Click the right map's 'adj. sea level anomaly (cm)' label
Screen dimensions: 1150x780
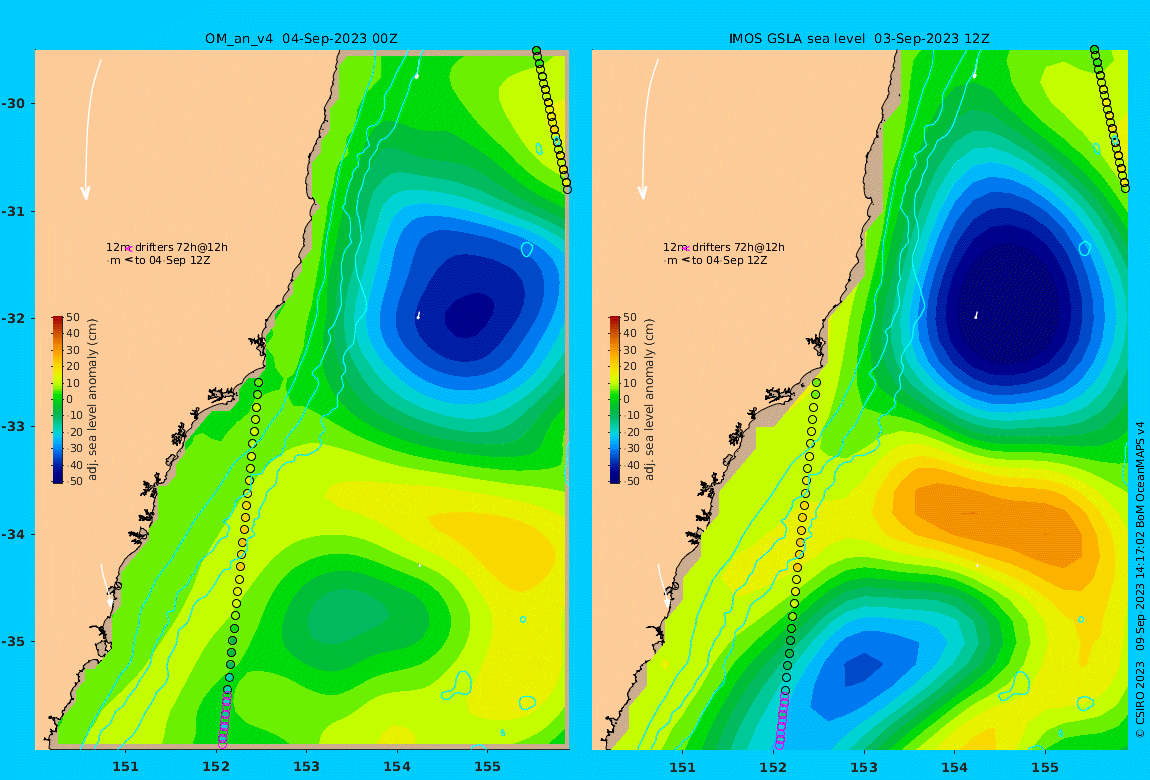tap(650, 400)
